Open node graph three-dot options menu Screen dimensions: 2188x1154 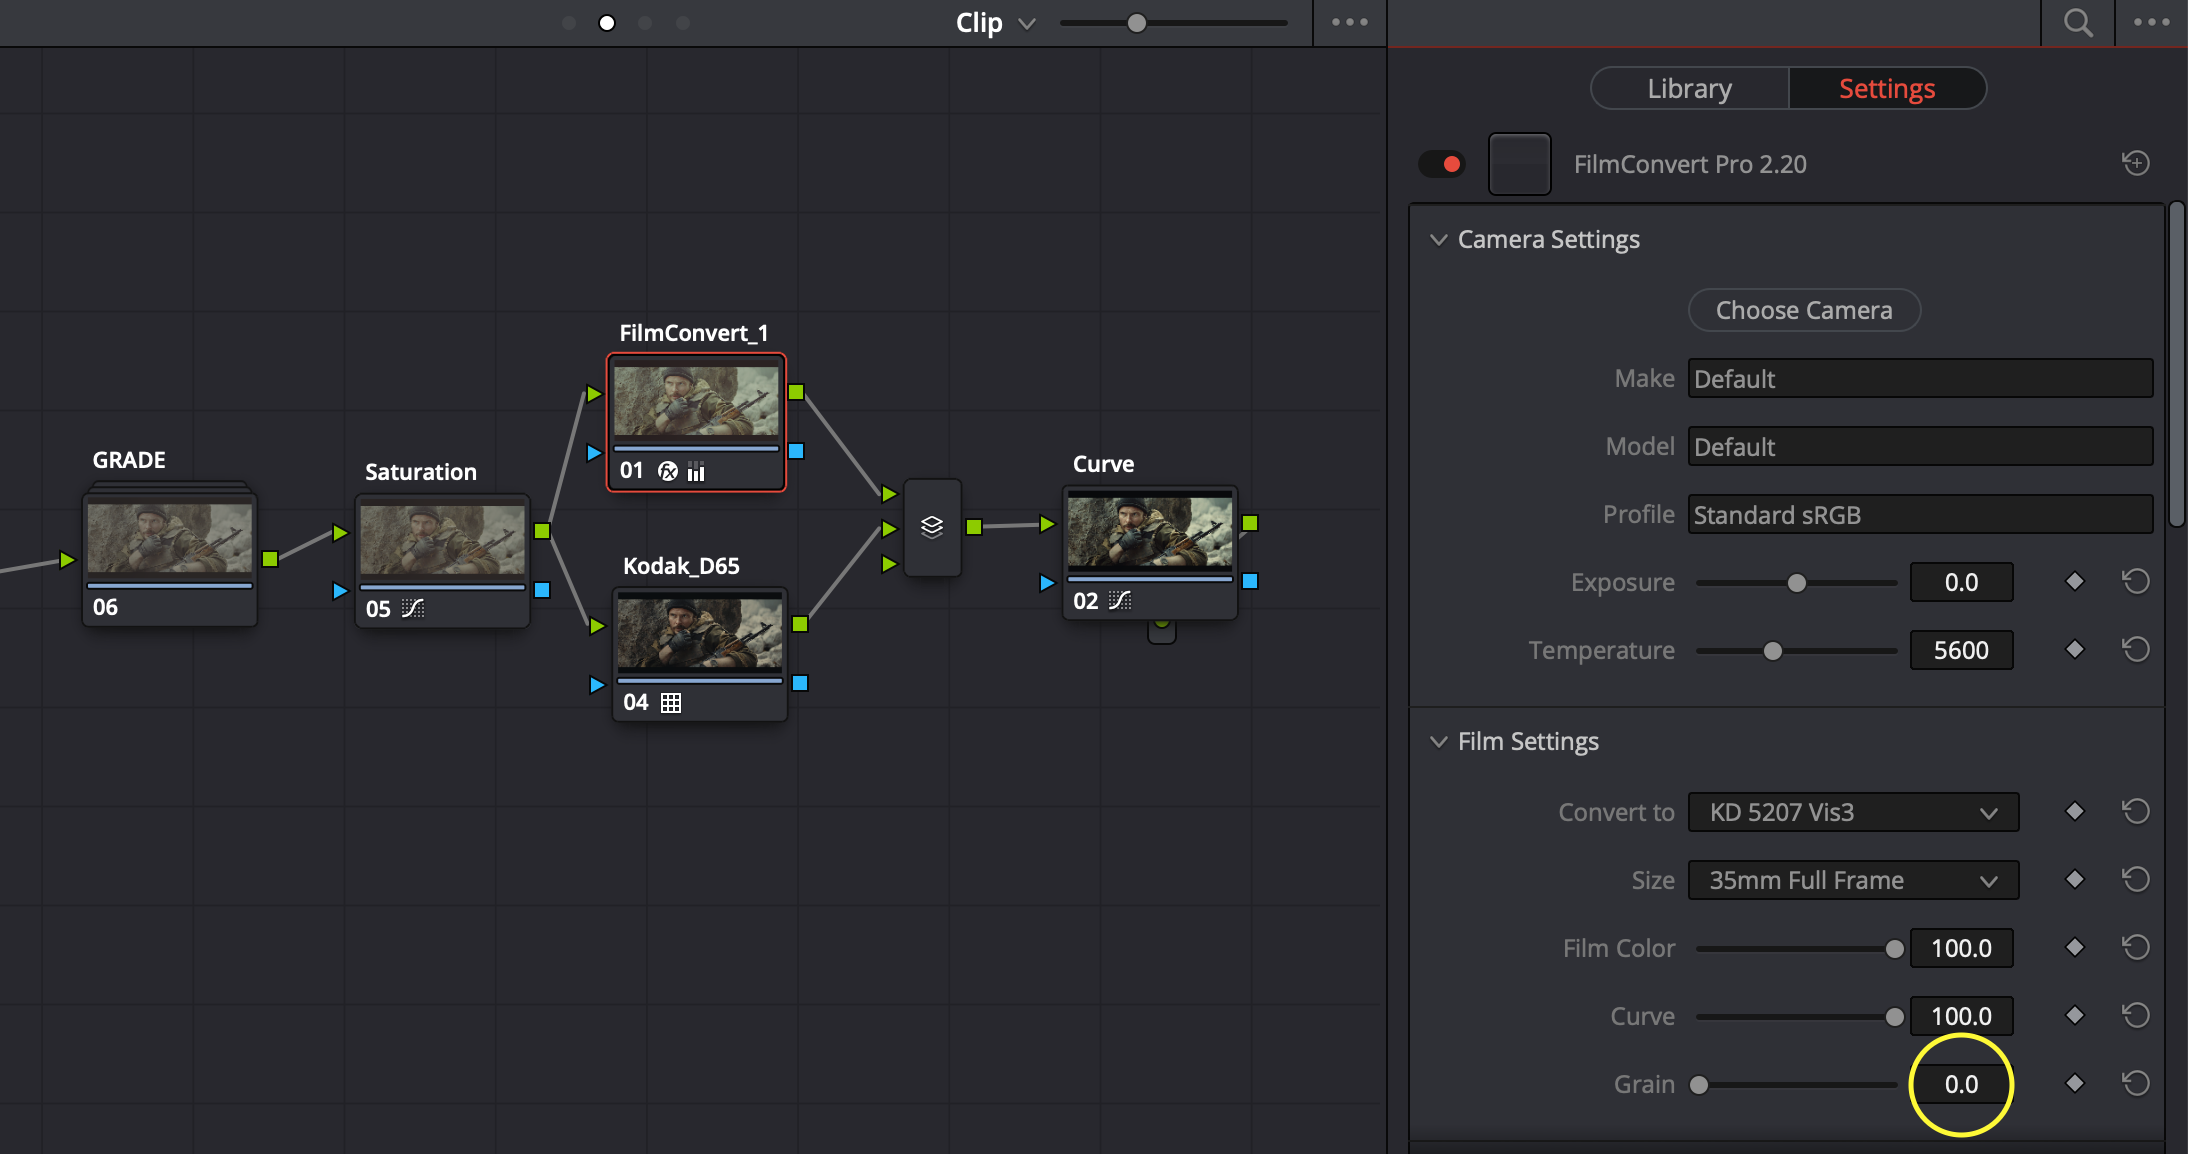click(x=1349, y=22)
